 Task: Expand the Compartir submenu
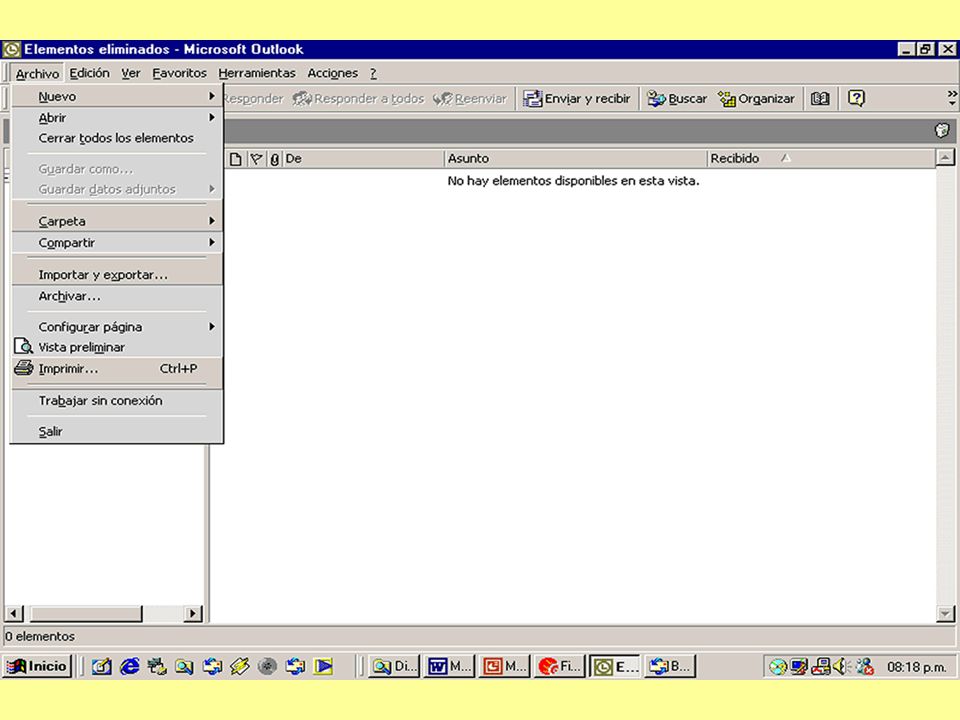coord(116,242)
